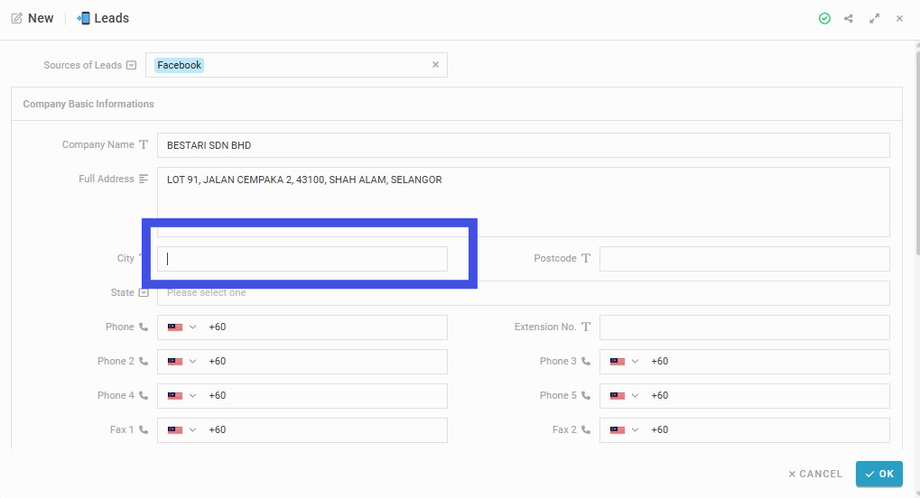Expand the dialog to fullscreen
This screenshot has height=498, width=920.
(x=874, y=19)
